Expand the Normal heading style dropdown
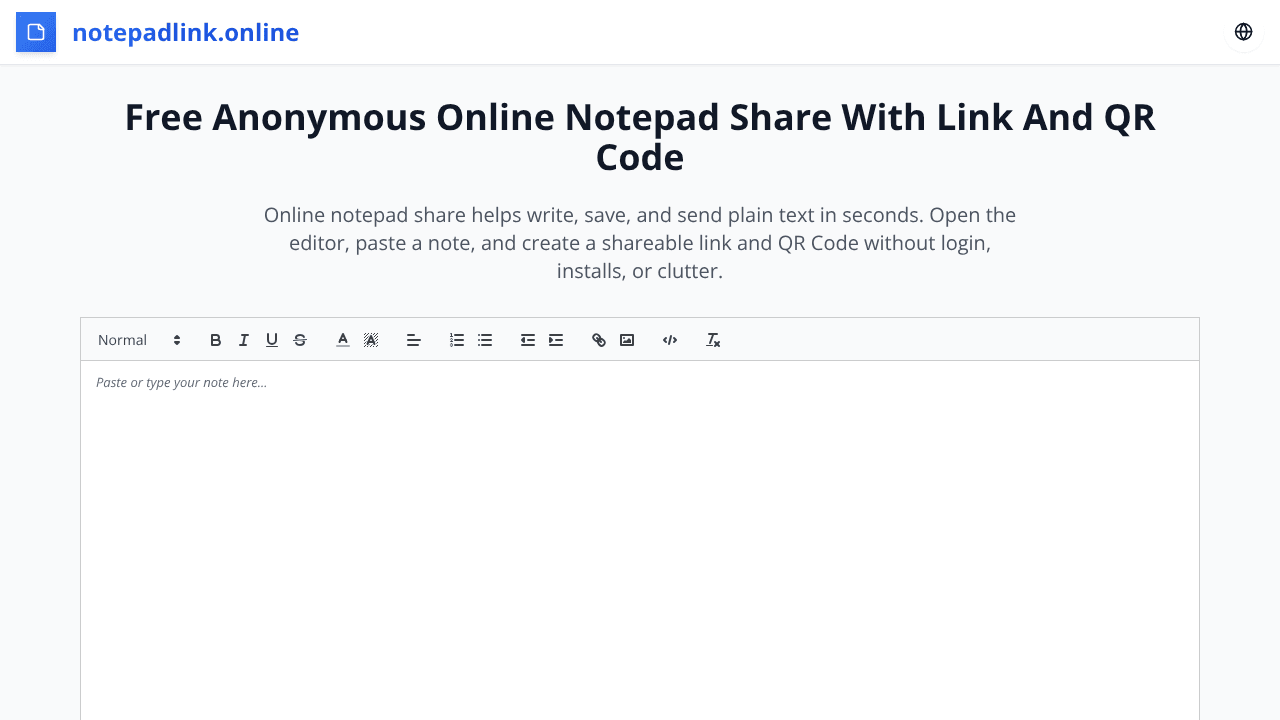 pyautogui.click(x=139, y=340)
